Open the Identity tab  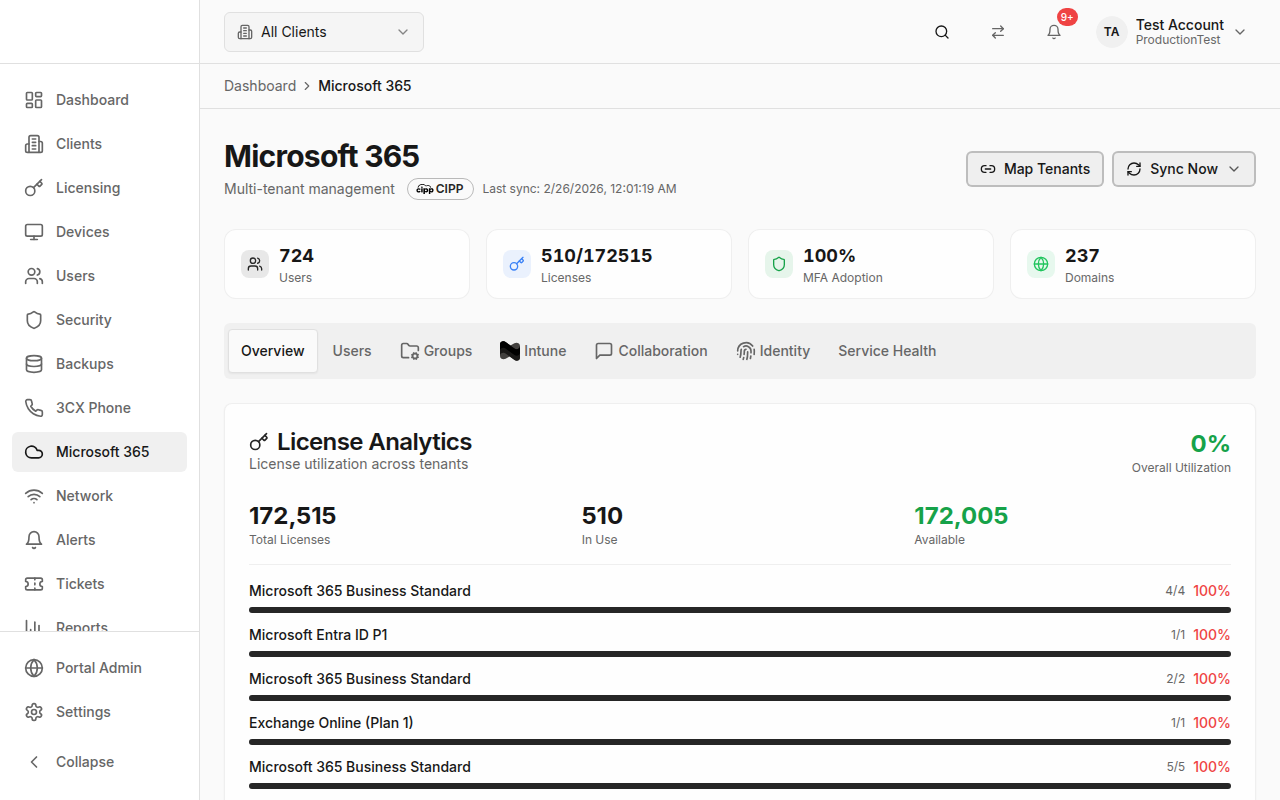click(773, 351)
